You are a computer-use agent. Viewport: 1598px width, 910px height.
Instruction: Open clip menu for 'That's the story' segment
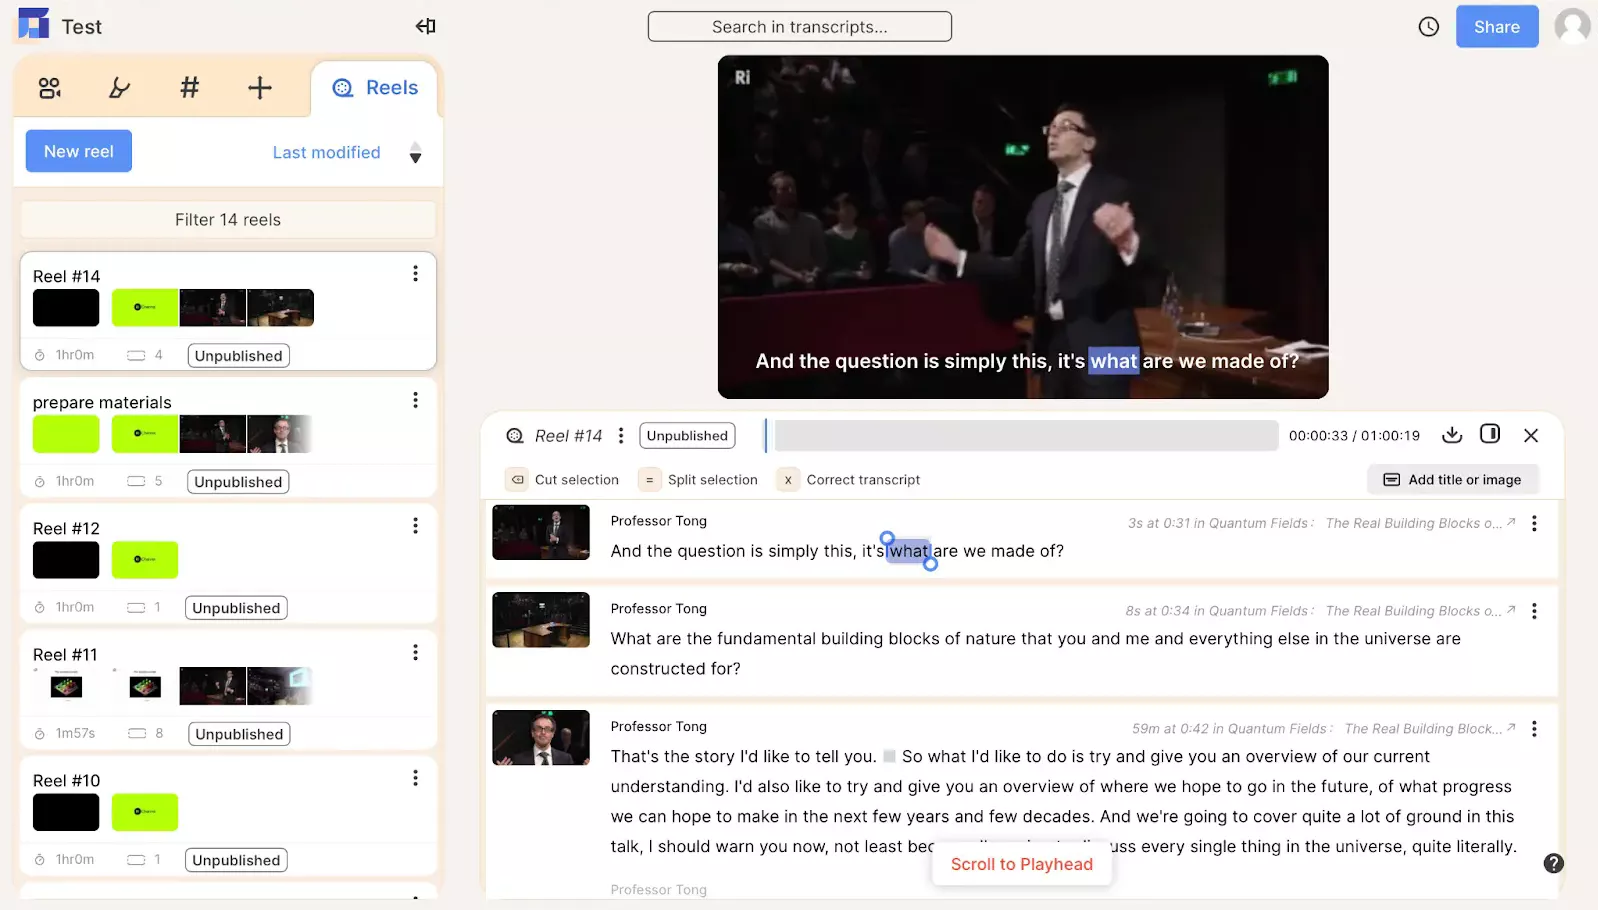1534,729
